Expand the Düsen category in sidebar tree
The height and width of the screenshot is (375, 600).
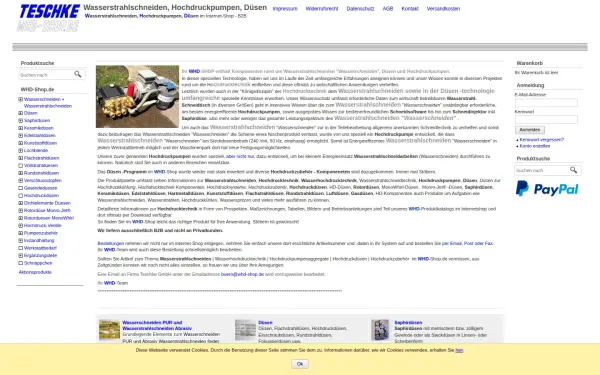pyautogui.click(x=21, y=113)
